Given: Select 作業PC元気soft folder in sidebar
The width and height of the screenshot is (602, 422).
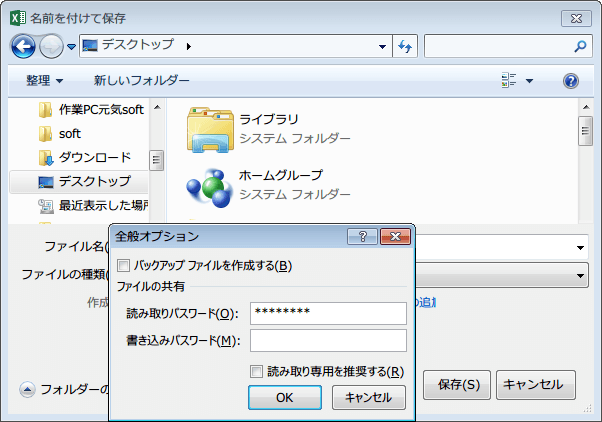Looking at the screenshot, I should click(91, 110).
